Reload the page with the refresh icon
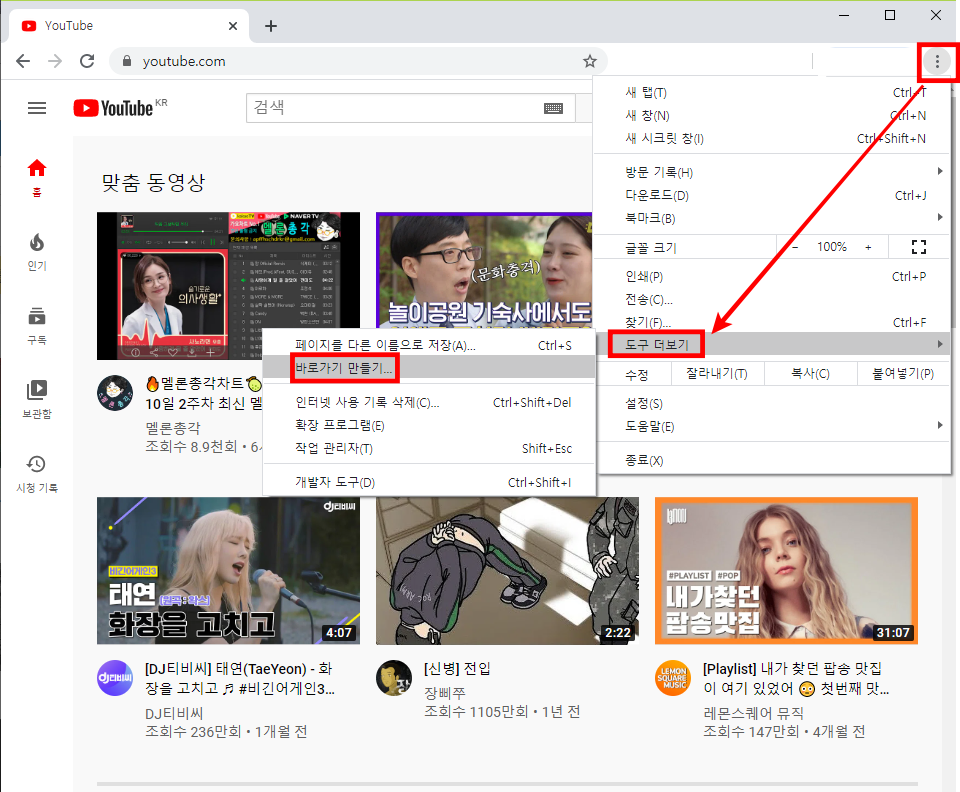 88,61
